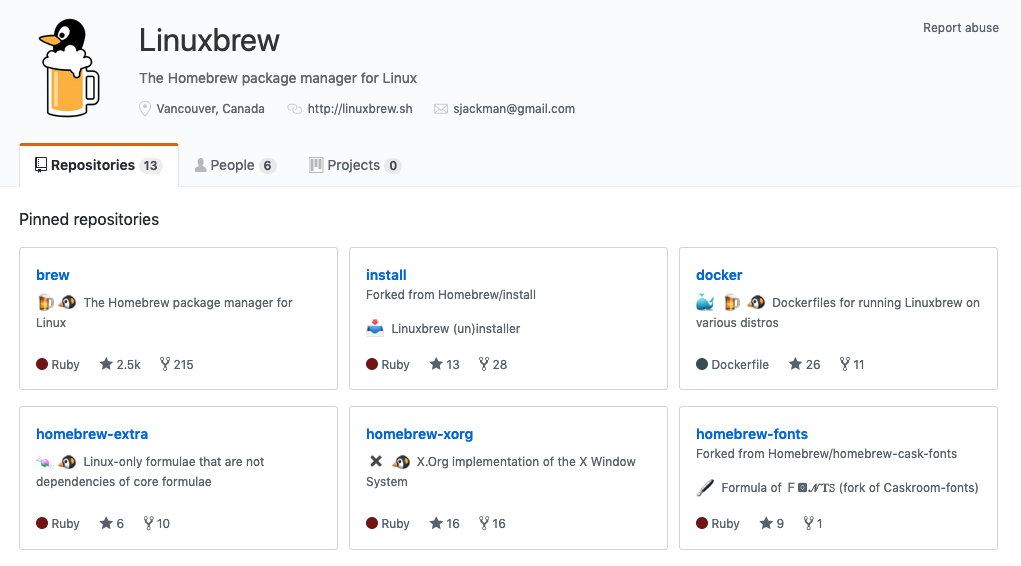Click the star icon on docker card
This screenshot has width=1021, height=566.
click(795, 363)
